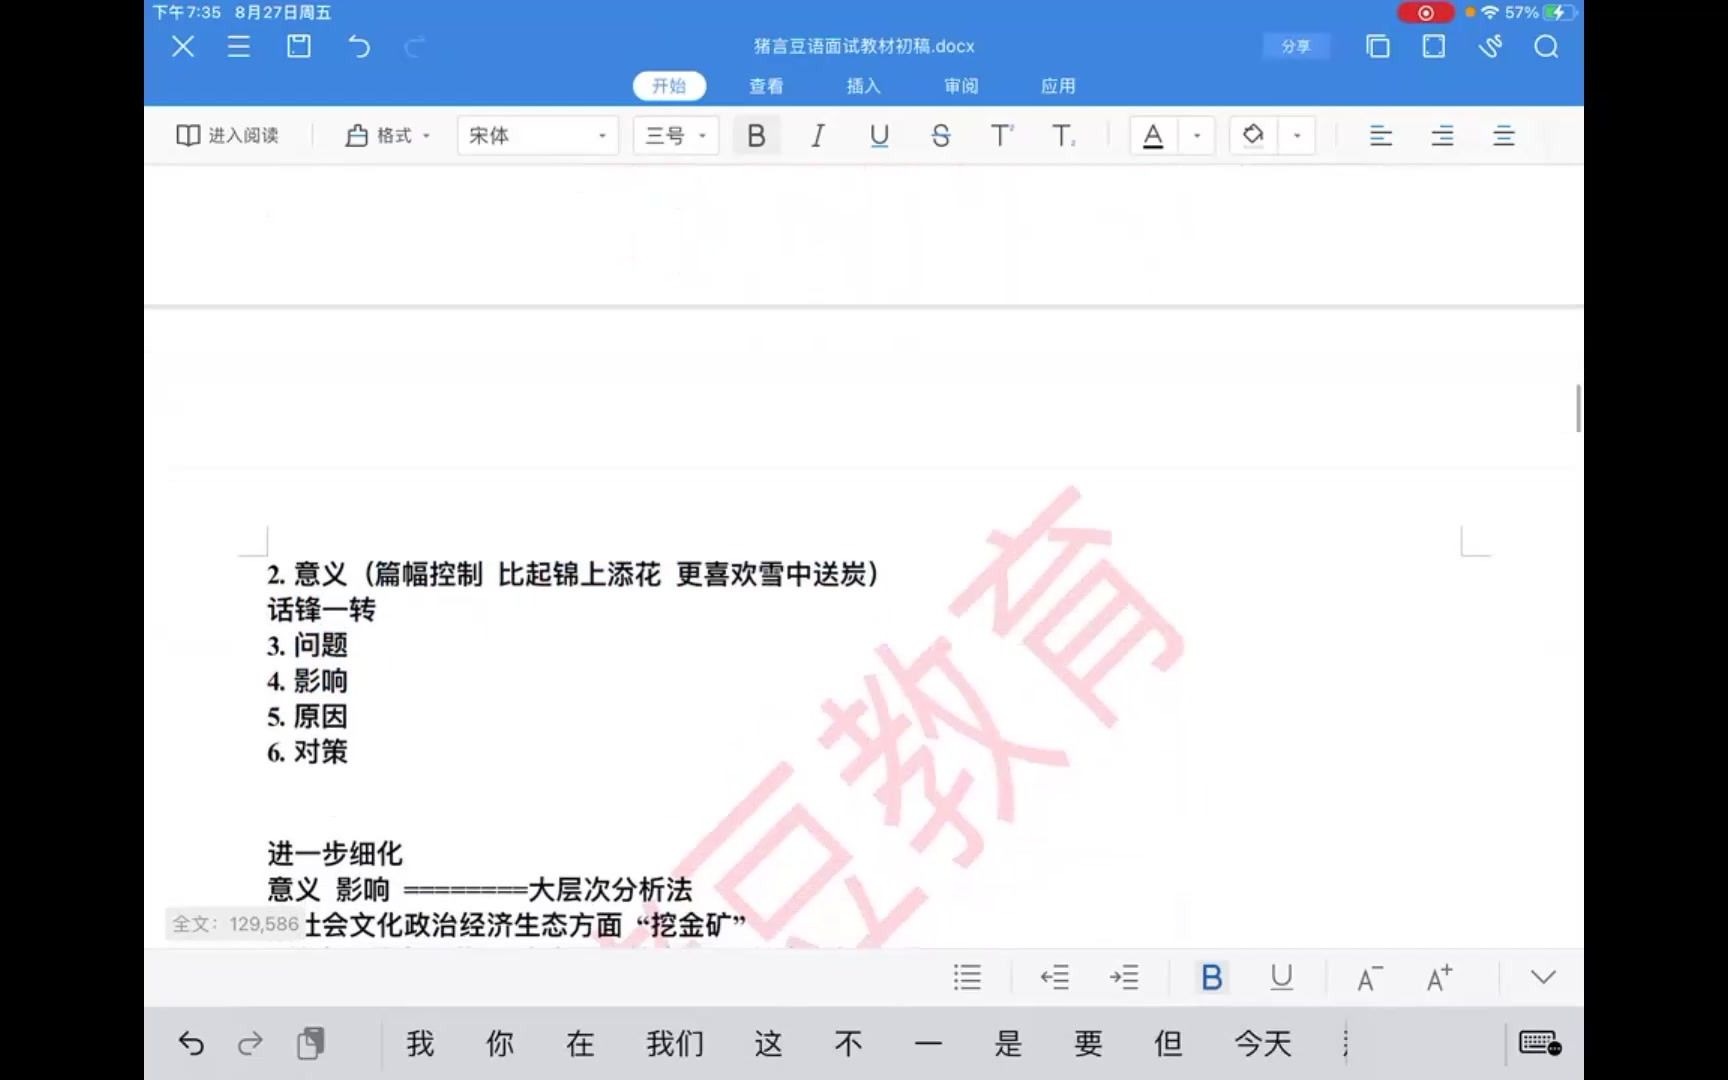Open the 格式 format dropdown

(388, 135)
